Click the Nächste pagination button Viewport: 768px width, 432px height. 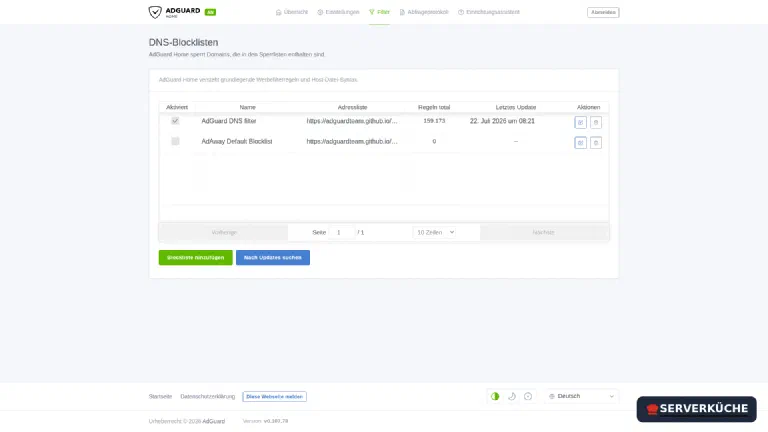[x=544, y=232]
